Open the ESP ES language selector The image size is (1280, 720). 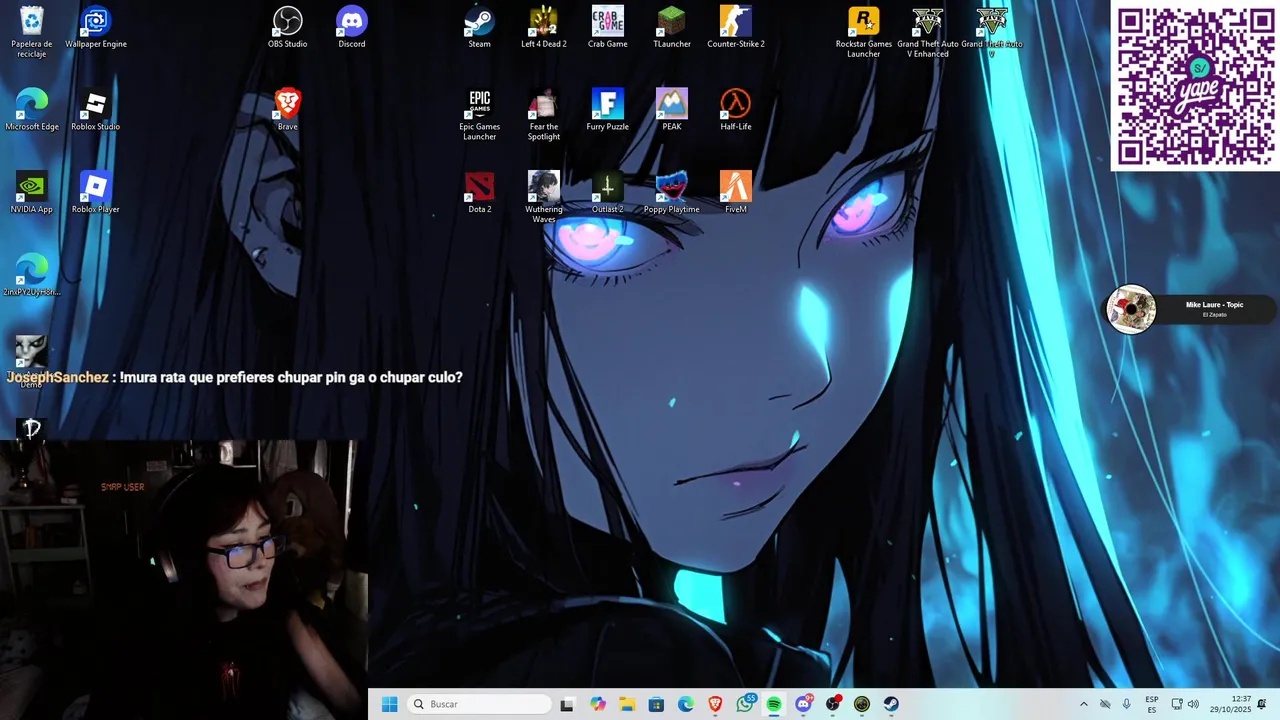(1152, 704)
